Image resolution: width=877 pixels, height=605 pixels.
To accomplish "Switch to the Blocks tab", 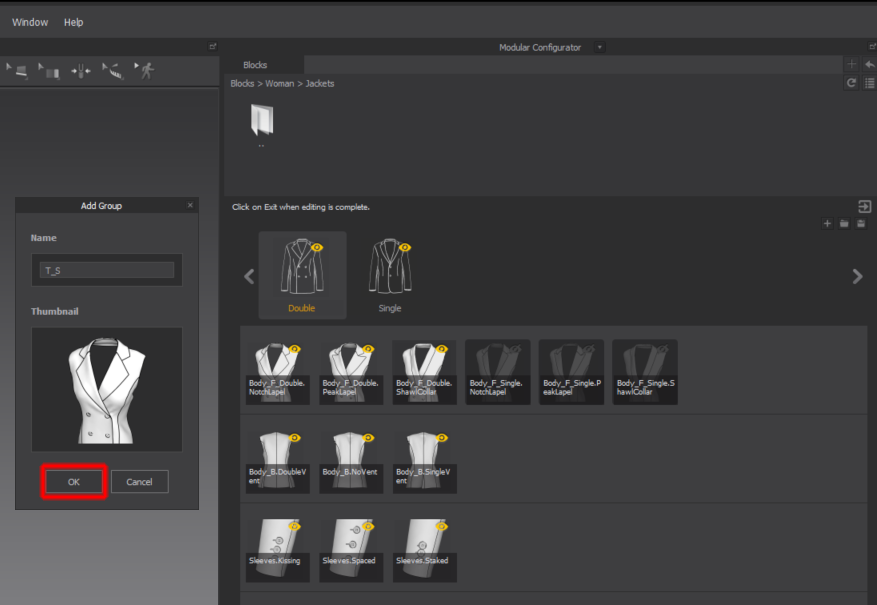I will click(256, 64).
